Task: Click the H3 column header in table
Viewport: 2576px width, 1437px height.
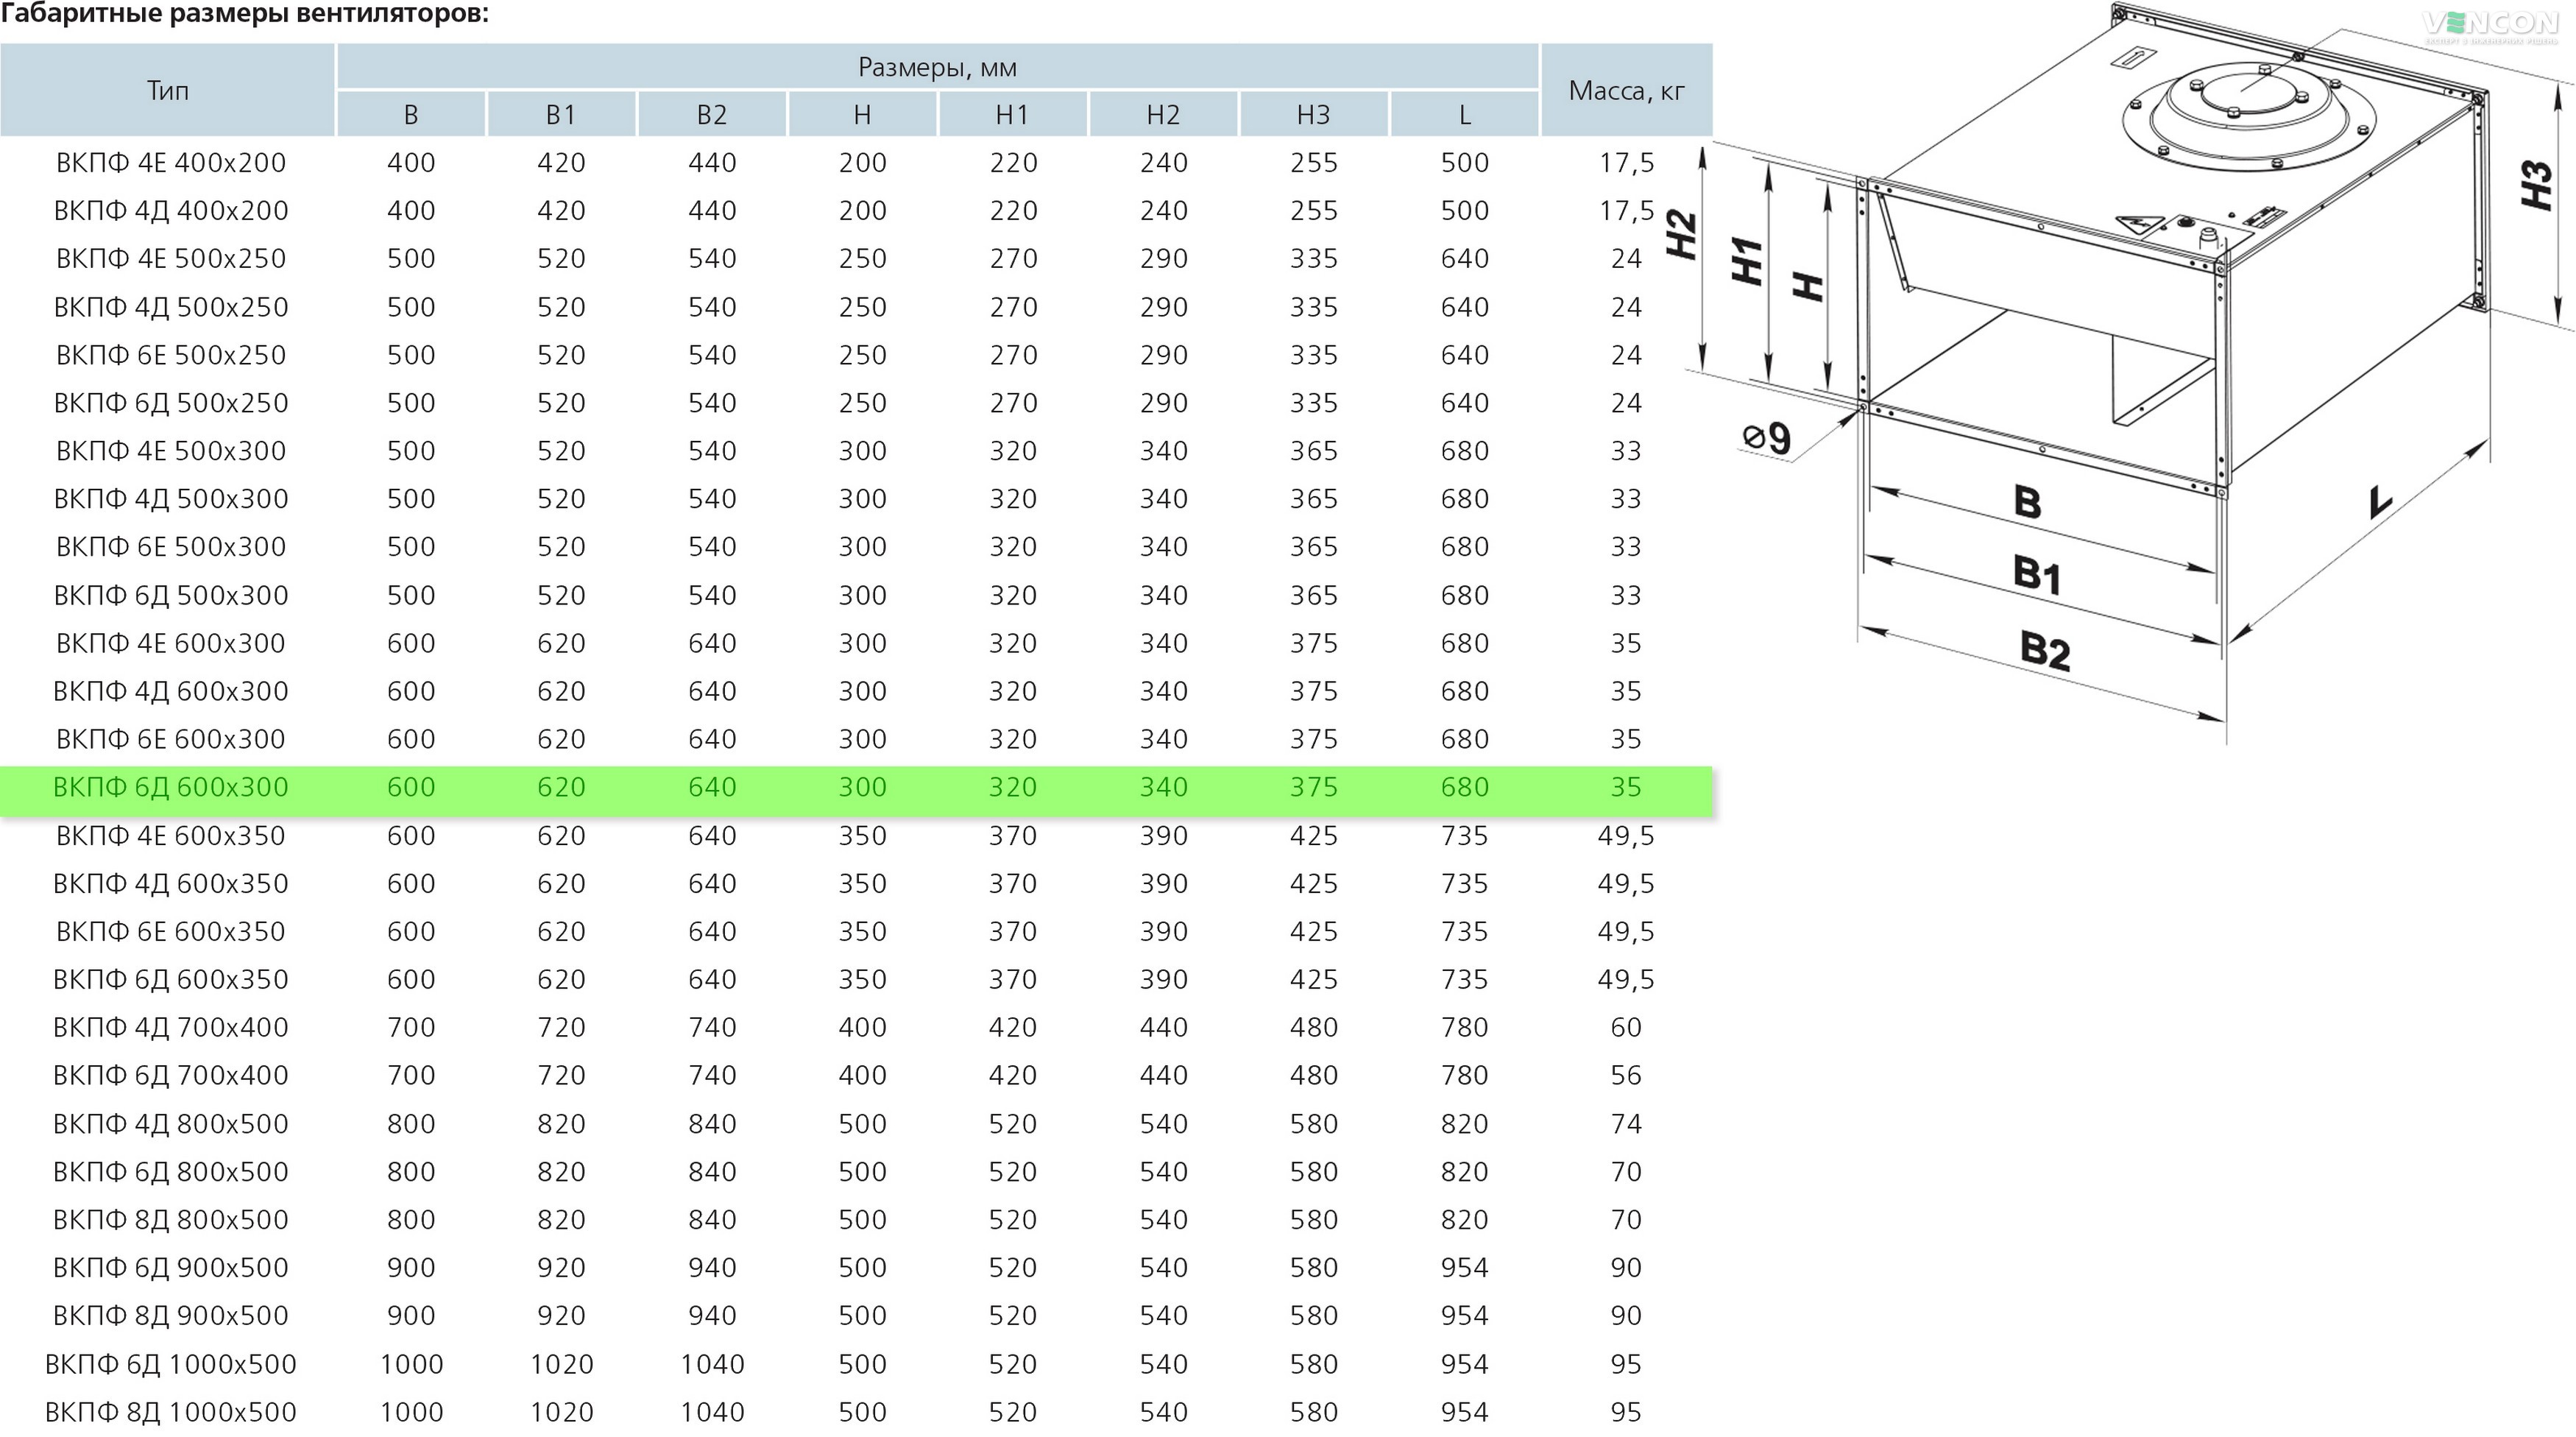Action: point(1313,114)
